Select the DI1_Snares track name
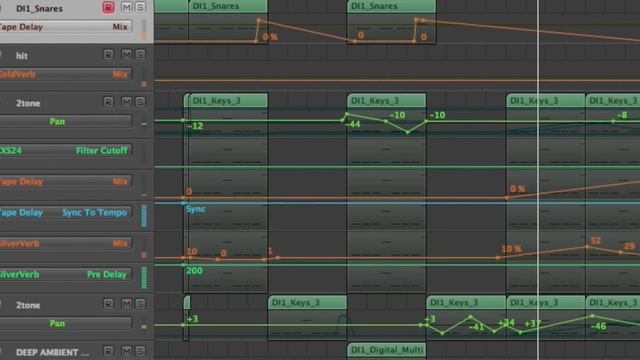Screen dimensions: 640x360 click(39, 9)
